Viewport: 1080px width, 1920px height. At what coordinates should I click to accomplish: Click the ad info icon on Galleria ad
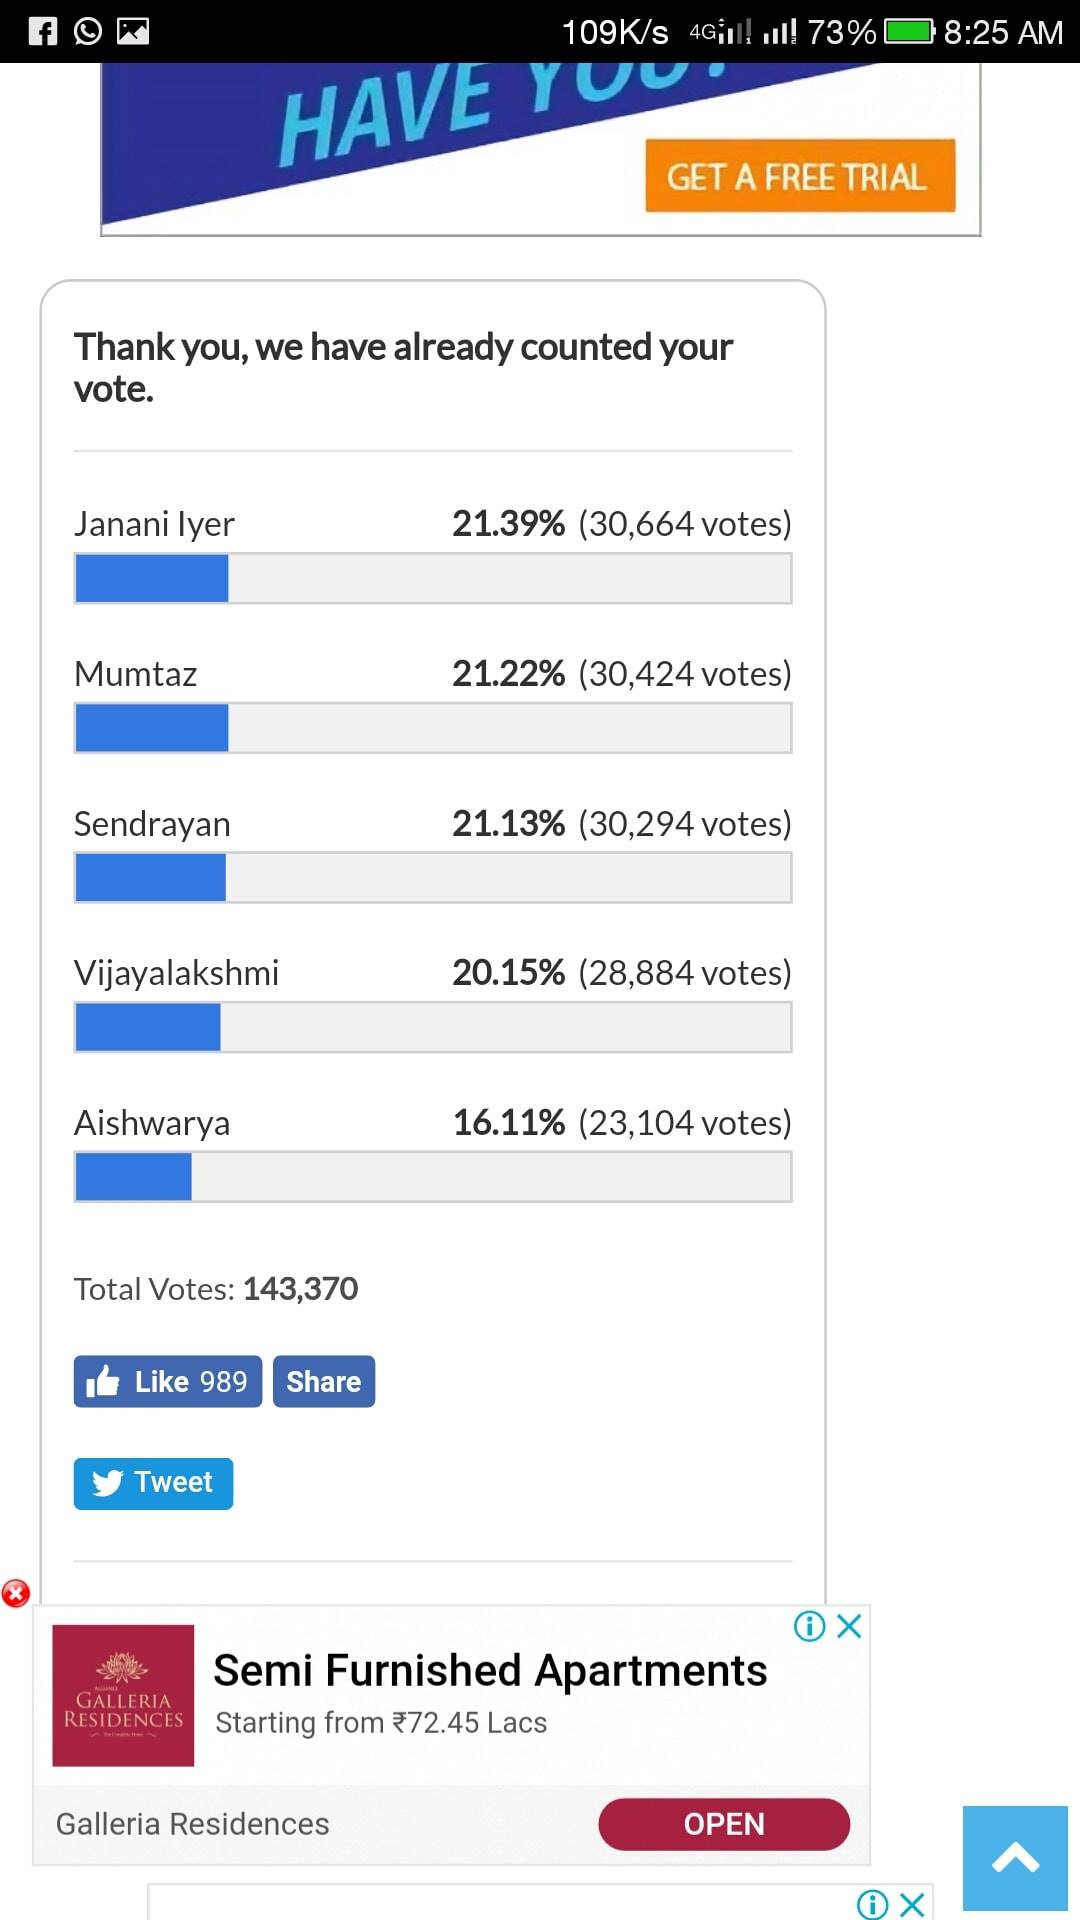click(x=809, y=1626)
